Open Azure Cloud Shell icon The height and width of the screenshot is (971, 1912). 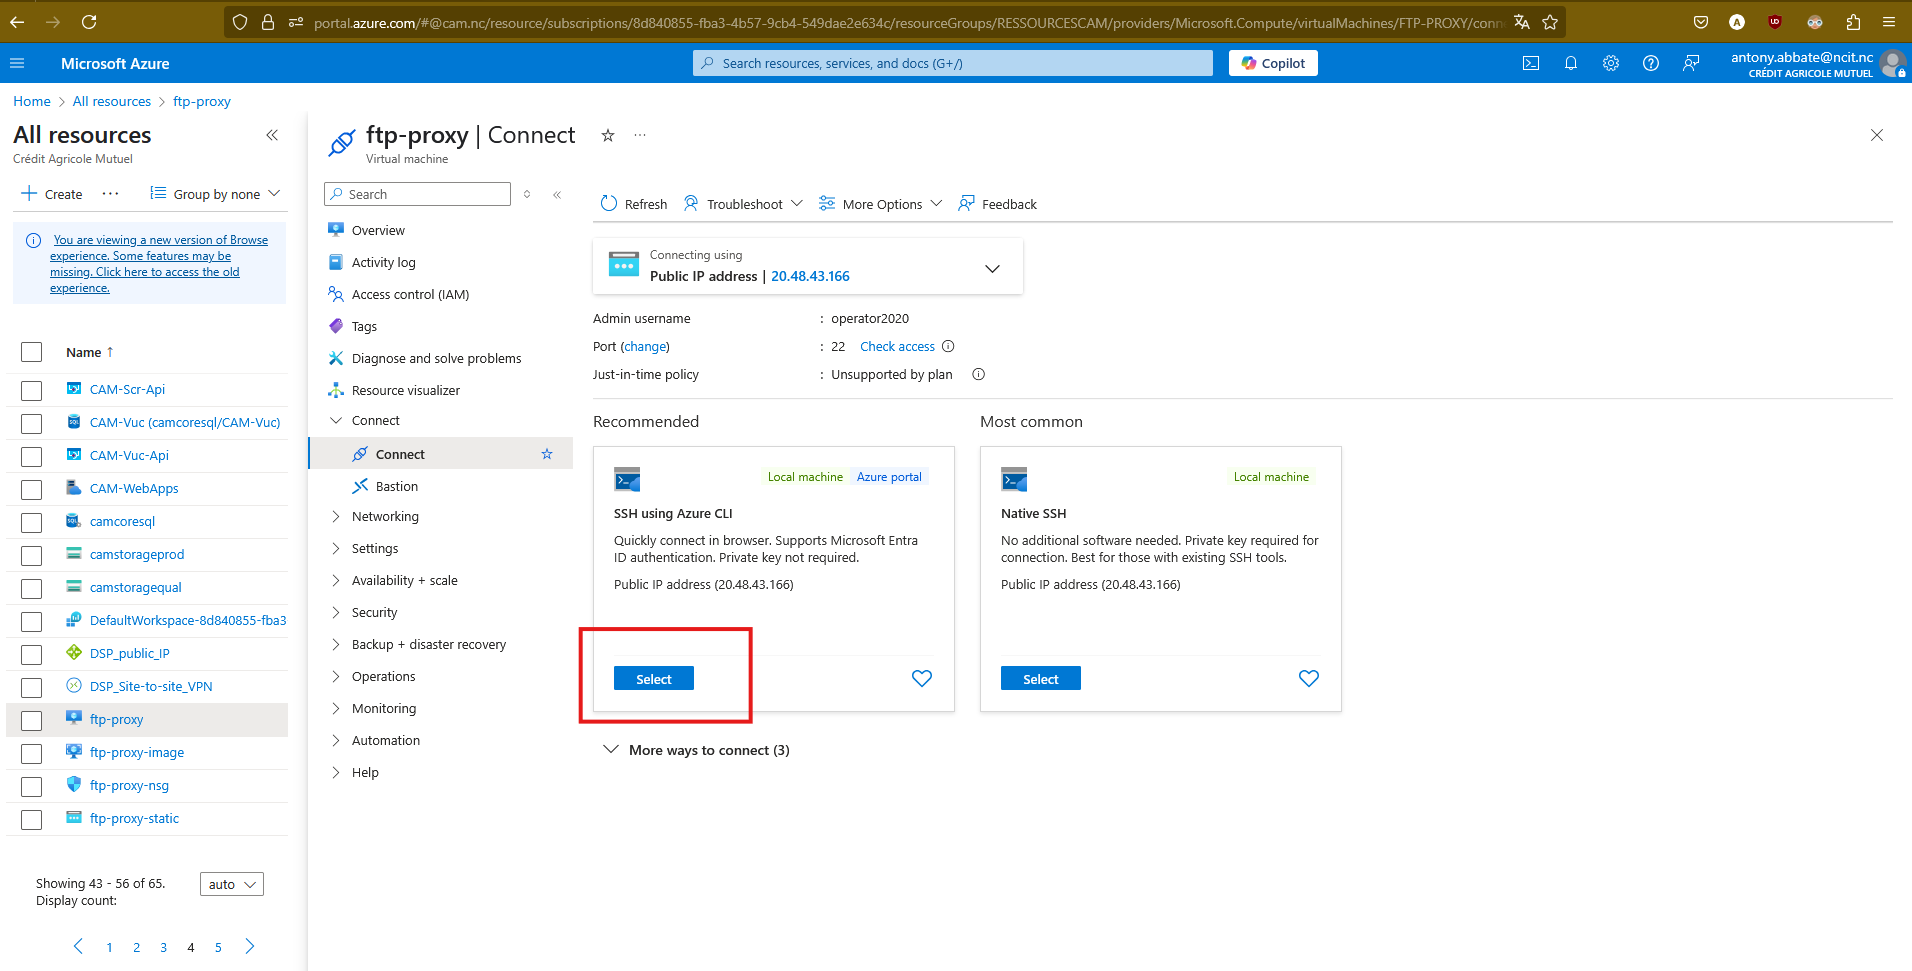click(x=1530, y=63)
